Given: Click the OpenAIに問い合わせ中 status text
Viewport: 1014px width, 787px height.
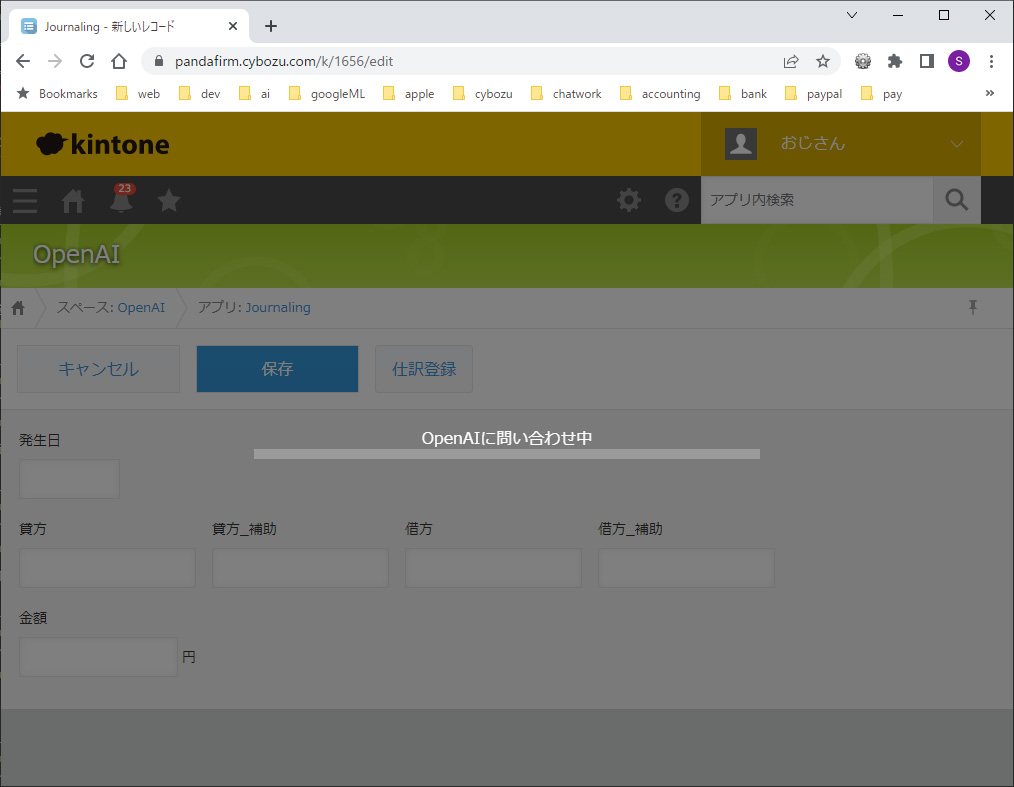Looking at the screenshot, I should pyautogui.click(x=507, y=438).
